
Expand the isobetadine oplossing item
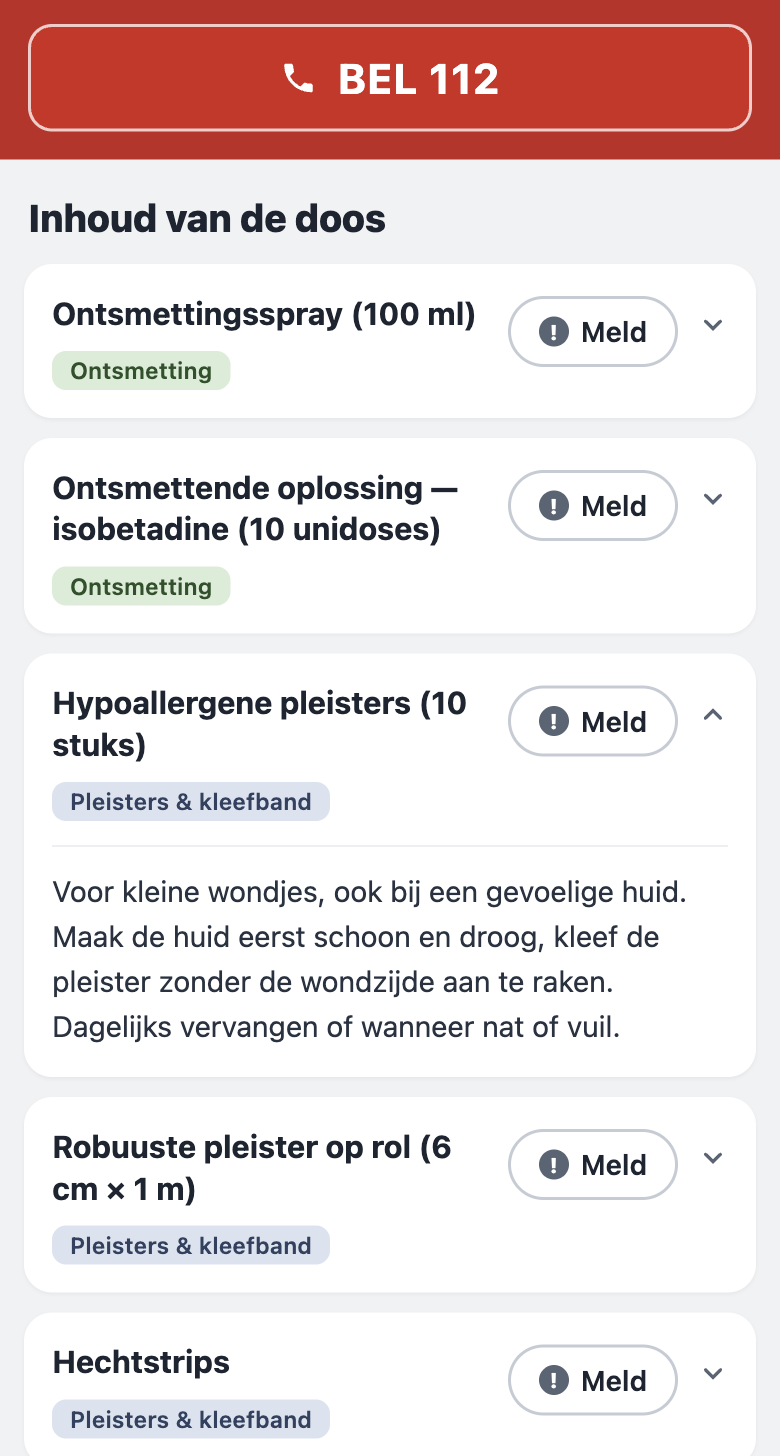click(712, 499)
